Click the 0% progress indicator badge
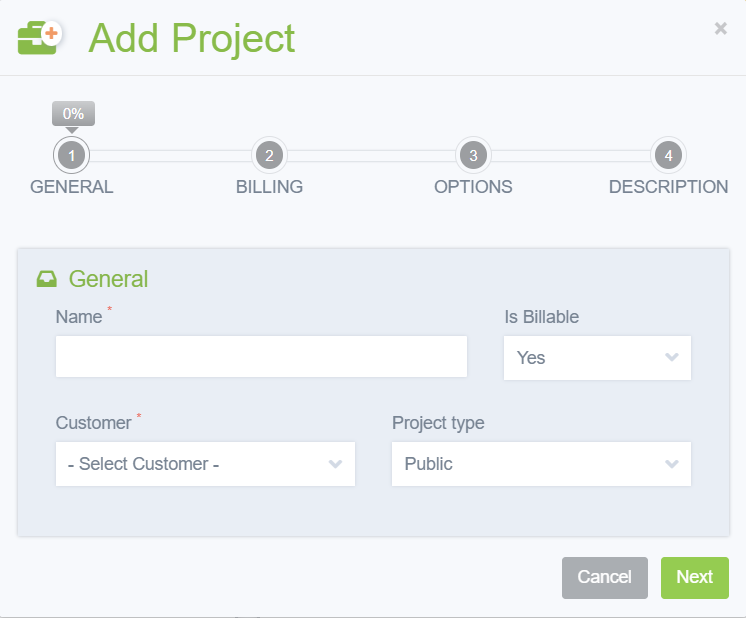The height and width of the screenshot is (618, 746). (73, 114)
